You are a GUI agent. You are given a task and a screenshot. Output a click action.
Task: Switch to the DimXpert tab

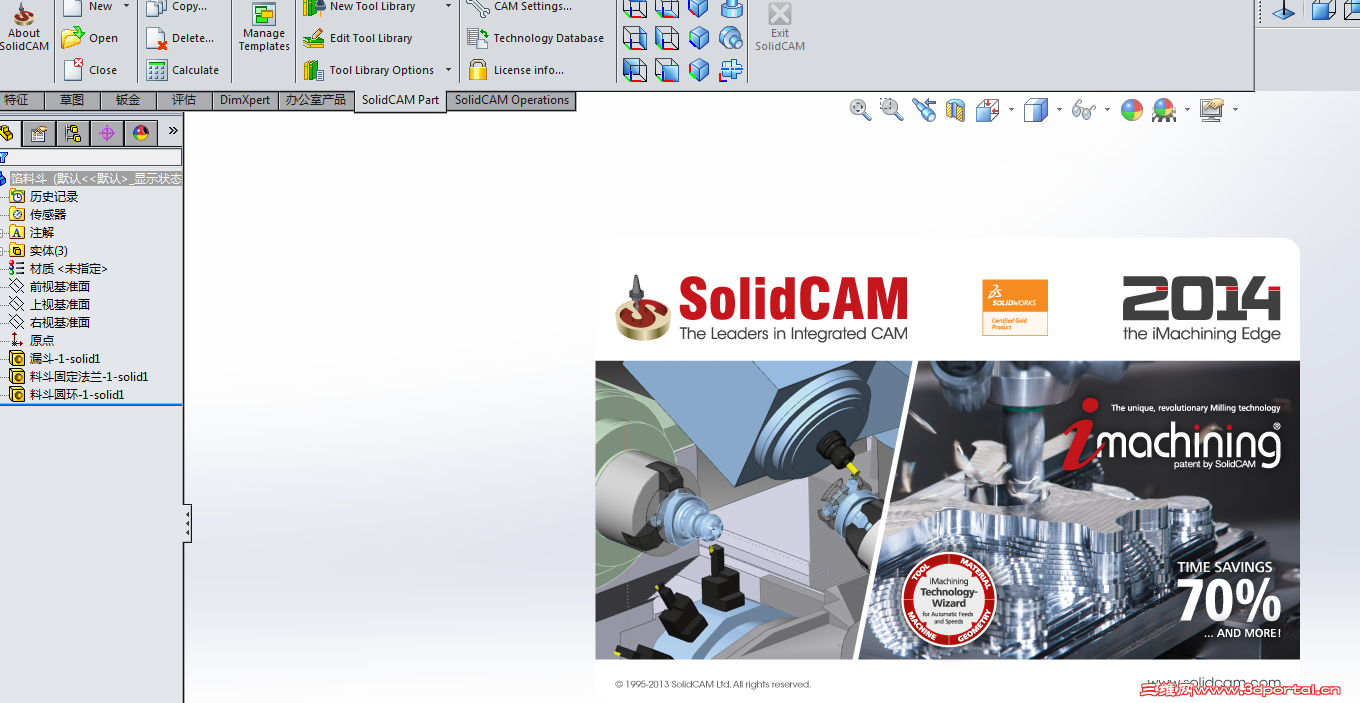(245, 100)
